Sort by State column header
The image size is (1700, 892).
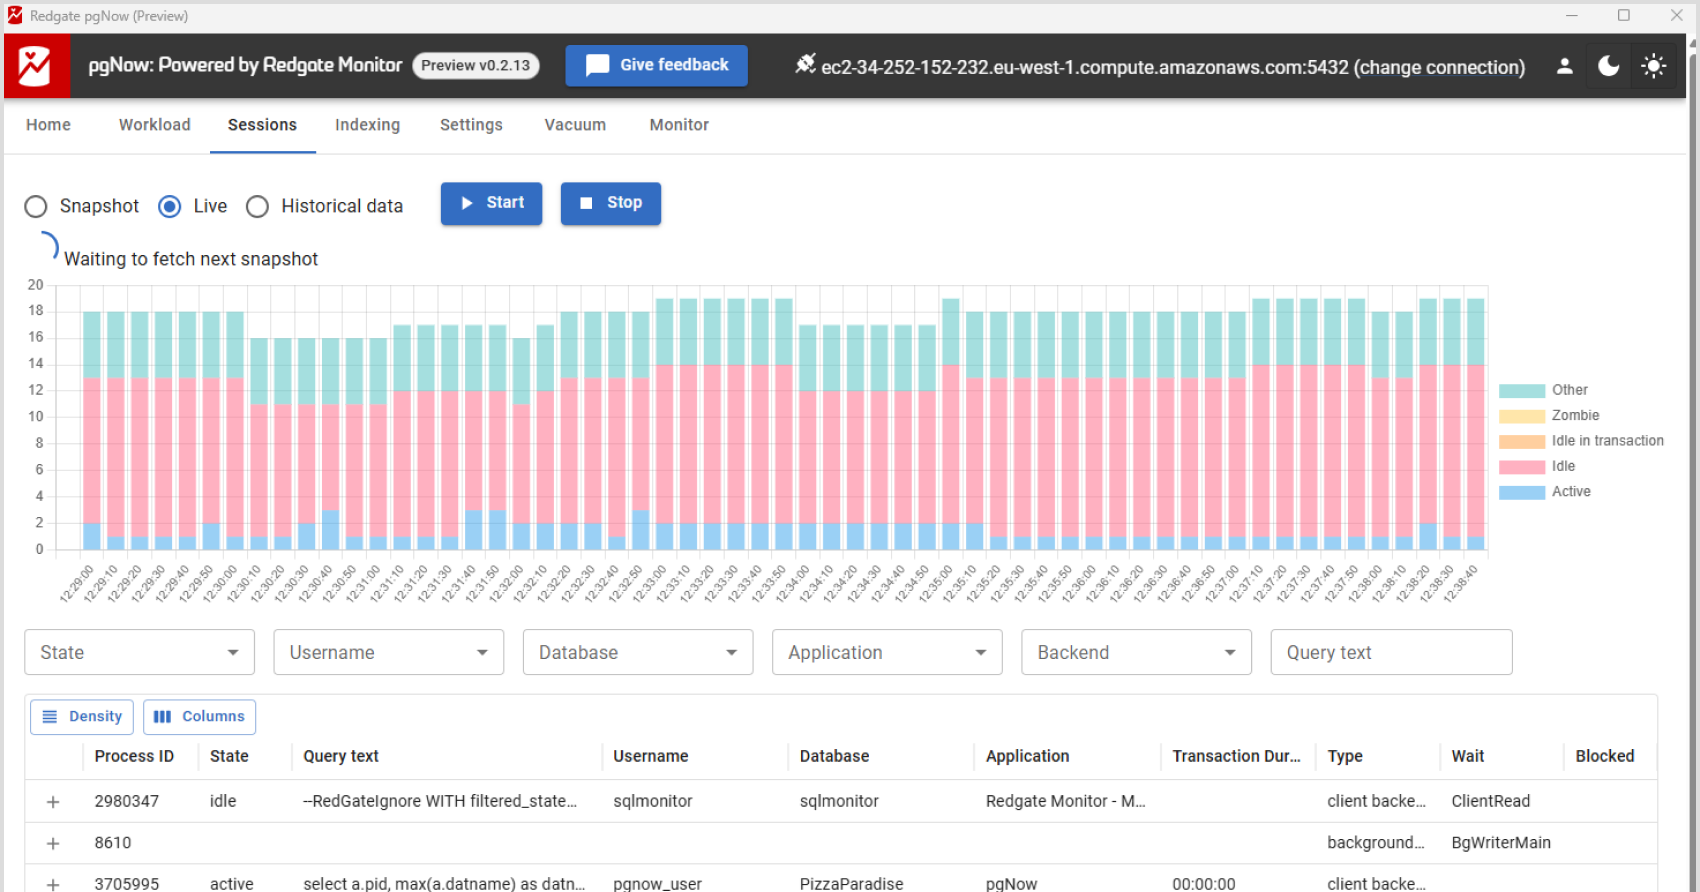229,756
